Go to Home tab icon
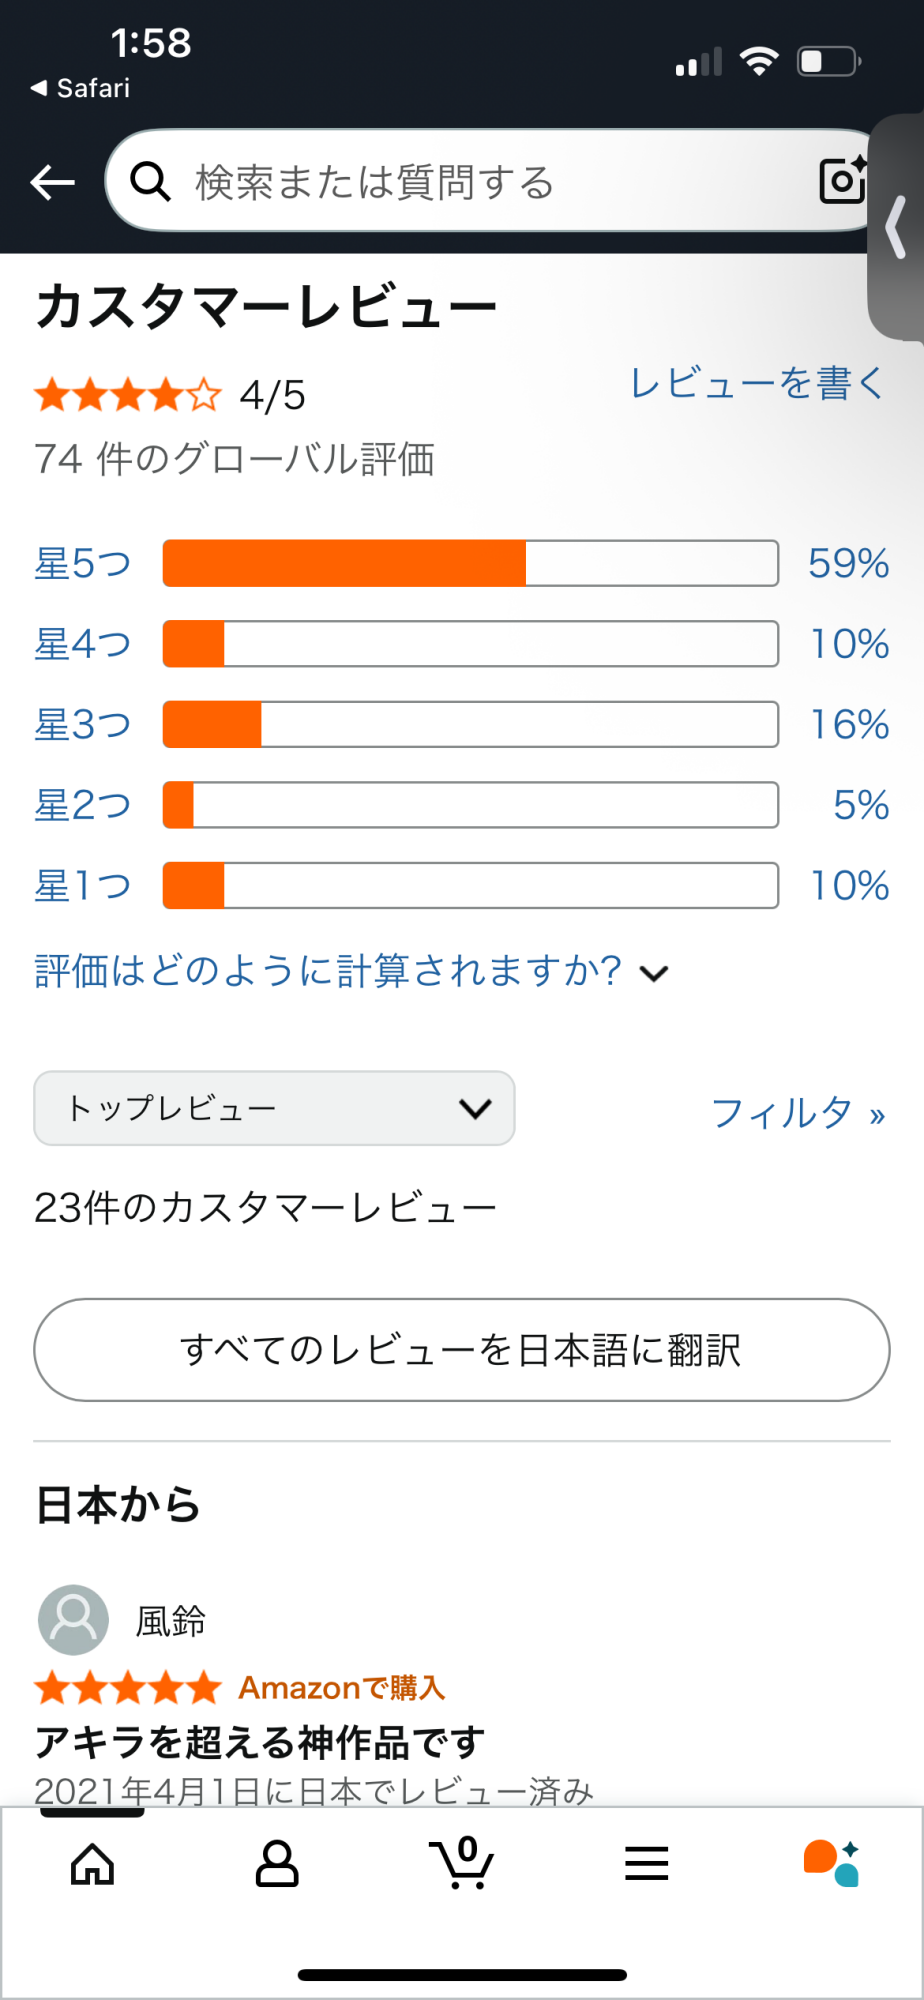924x2000 pixels. point(93,1864)
